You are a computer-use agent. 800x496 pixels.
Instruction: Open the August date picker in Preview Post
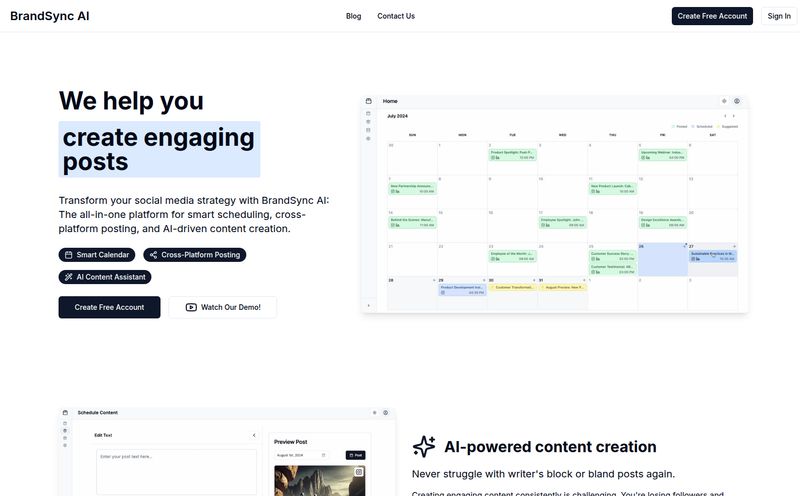[x=301, y=455]
